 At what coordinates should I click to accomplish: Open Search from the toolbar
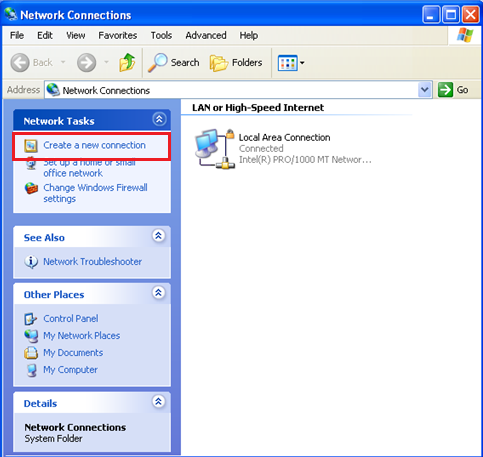[x=174, y=62]
